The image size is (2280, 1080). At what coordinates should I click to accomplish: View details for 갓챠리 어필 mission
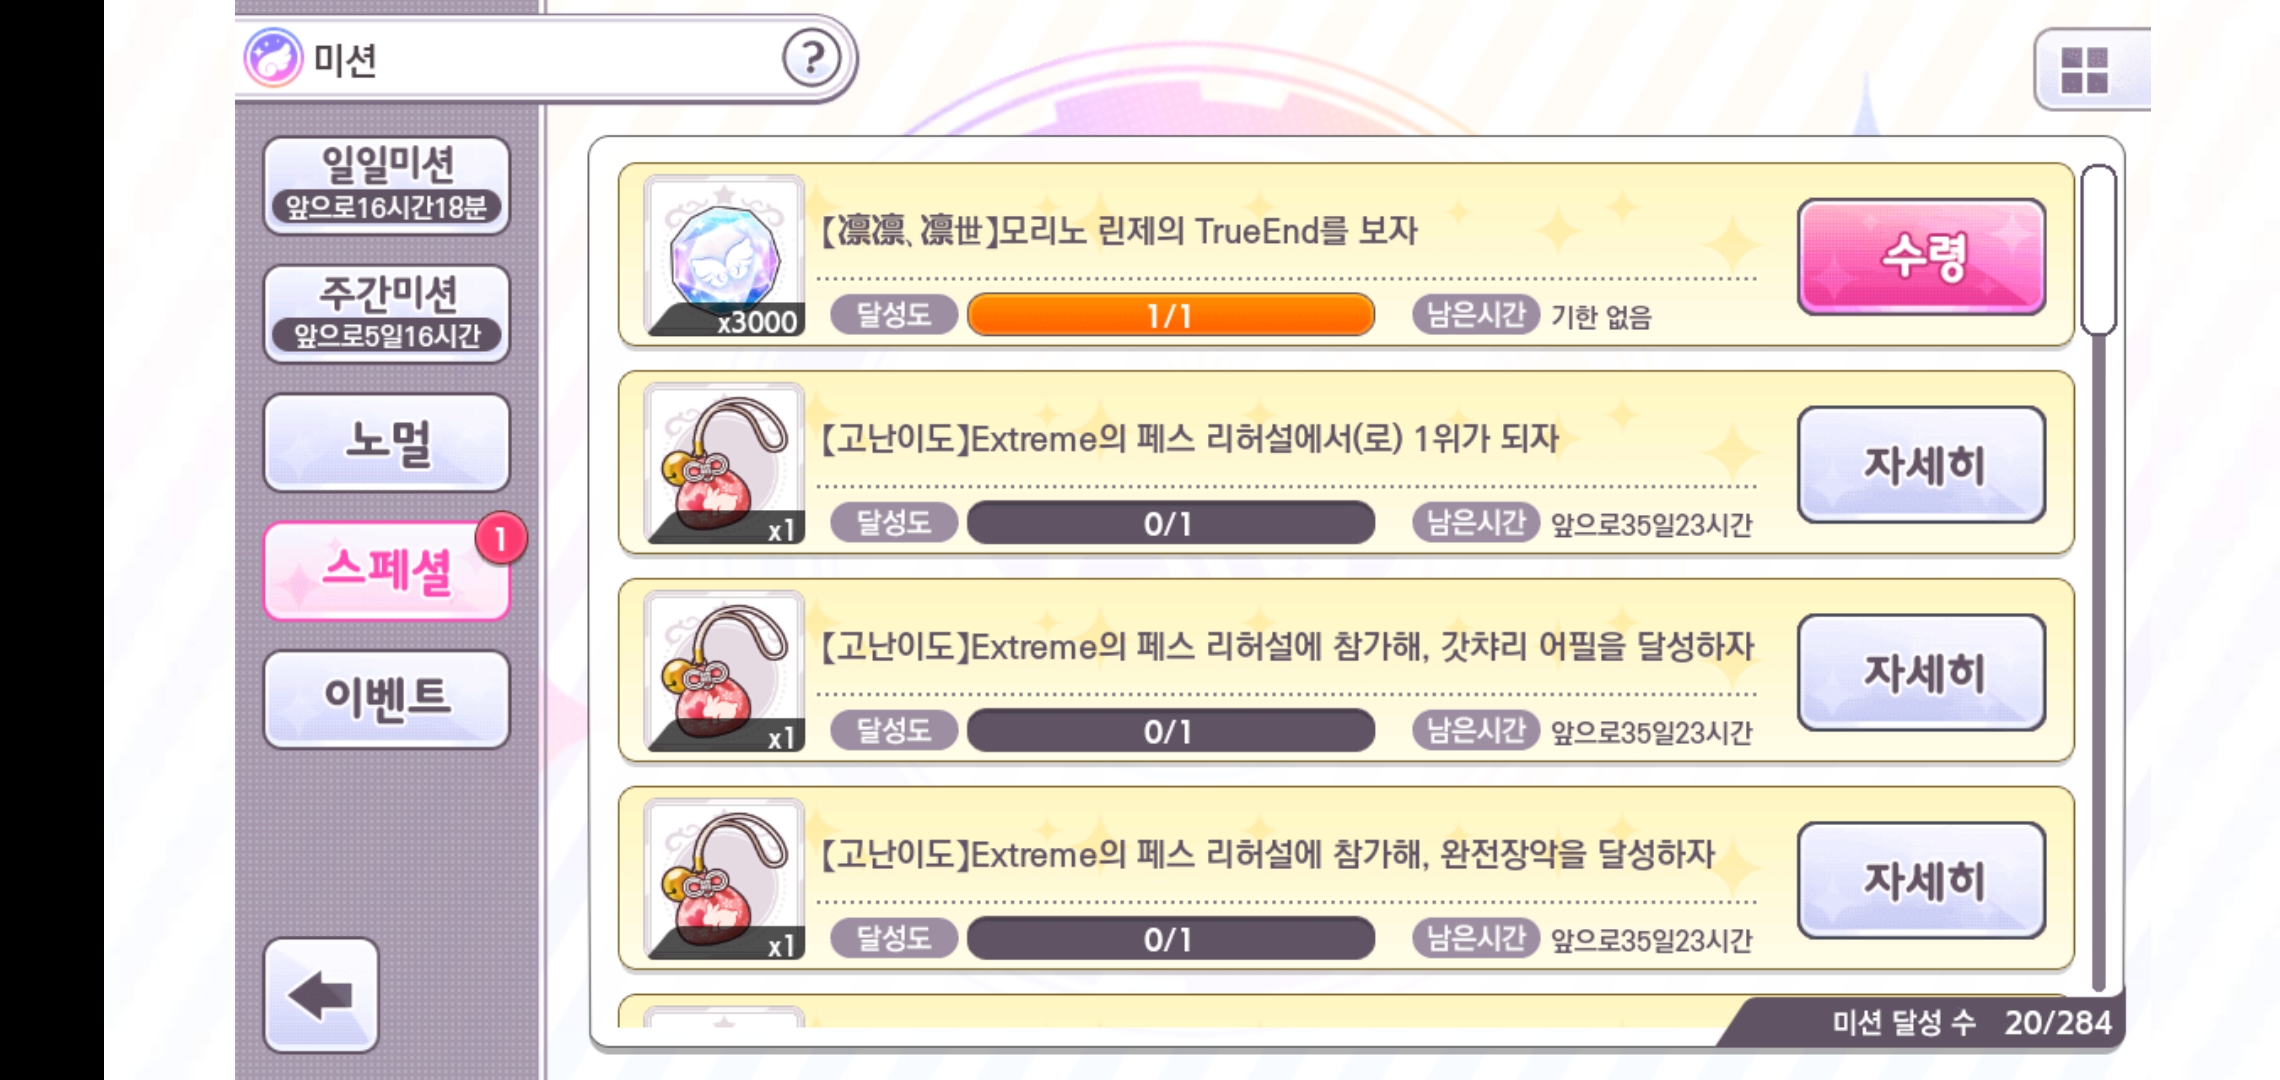(x=1921, y=673)
